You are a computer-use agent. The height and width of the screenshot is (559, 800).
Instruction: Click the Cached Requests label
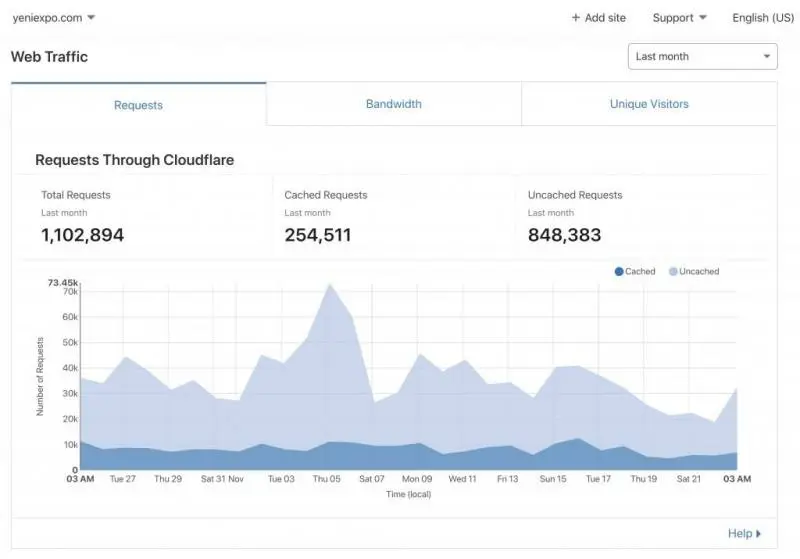(x=326, y=195)
